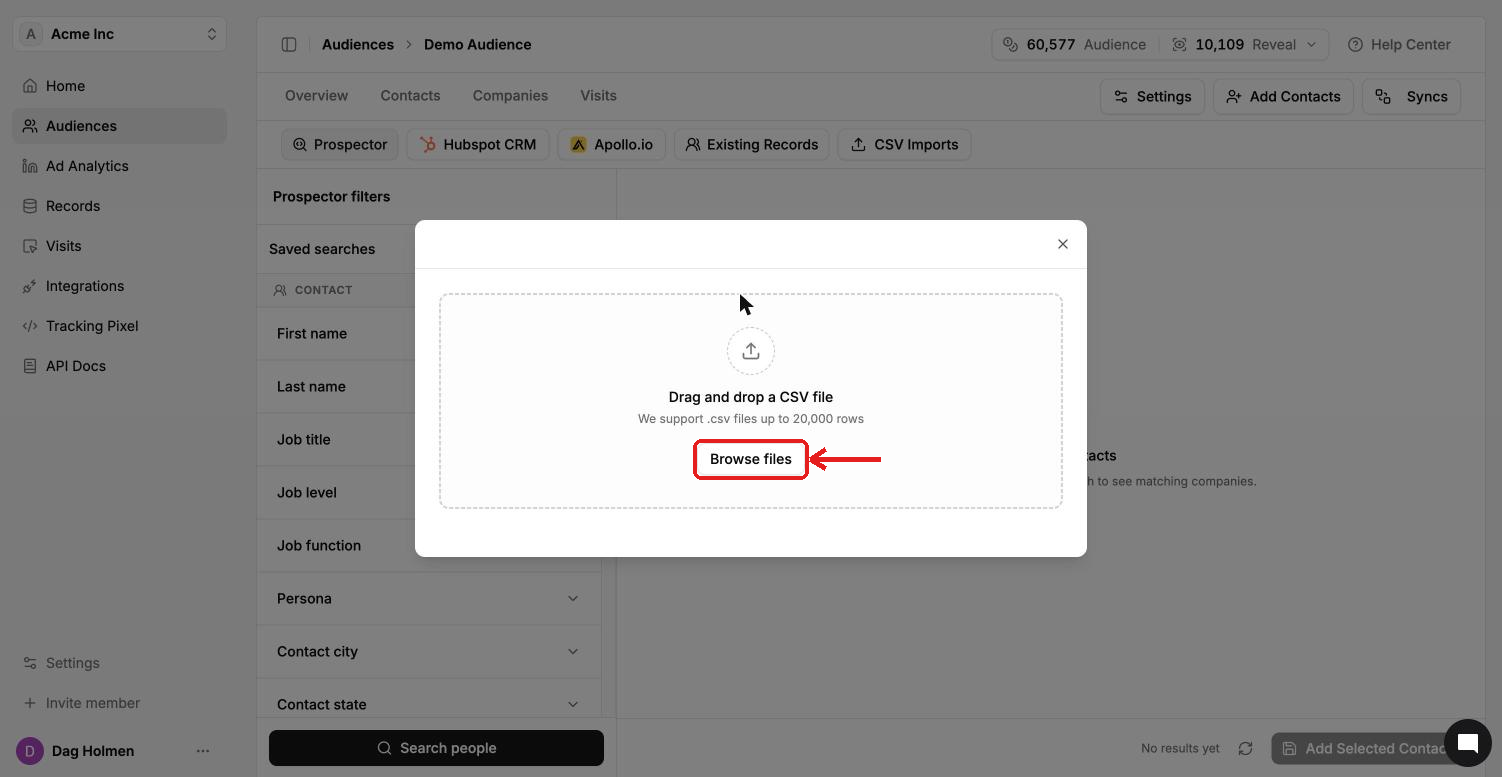
Task: Switch to the Visits tab
Action: [x=598, y=96]
